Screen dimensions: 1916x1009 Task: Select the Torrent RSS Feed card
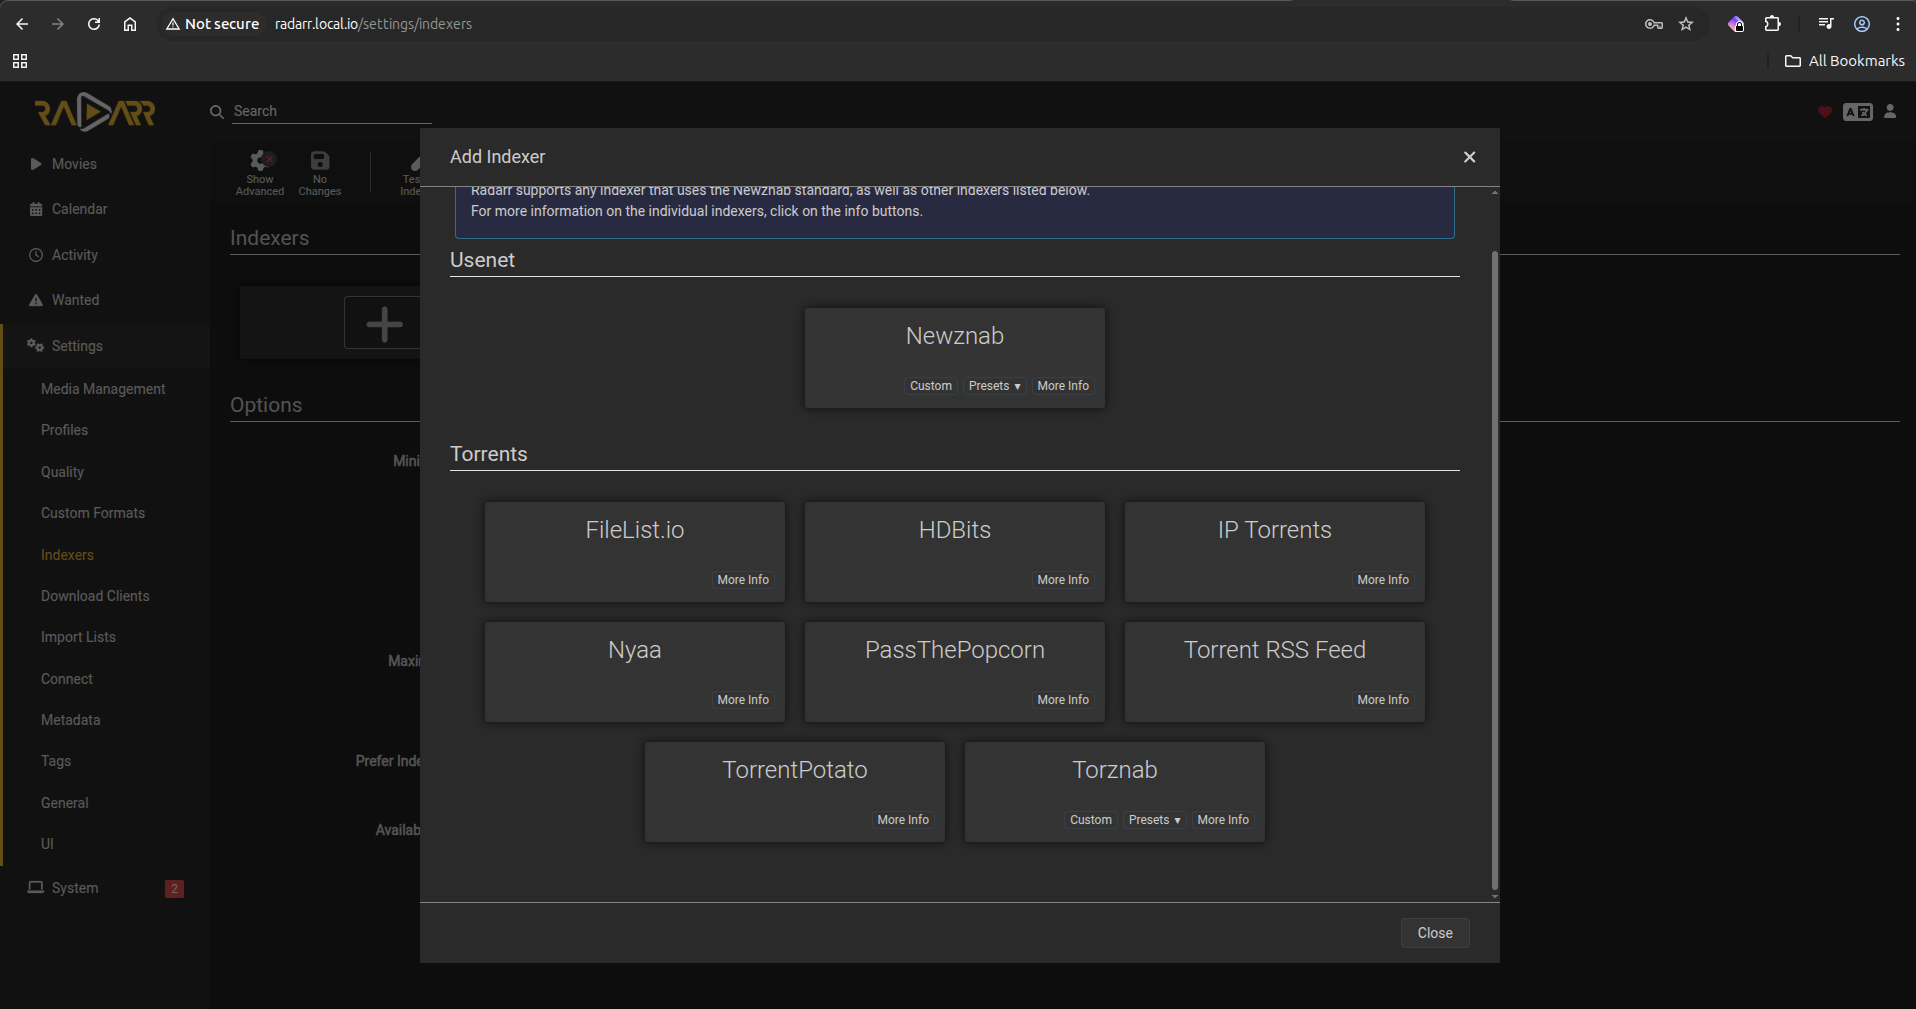[x=1275, y=671]
